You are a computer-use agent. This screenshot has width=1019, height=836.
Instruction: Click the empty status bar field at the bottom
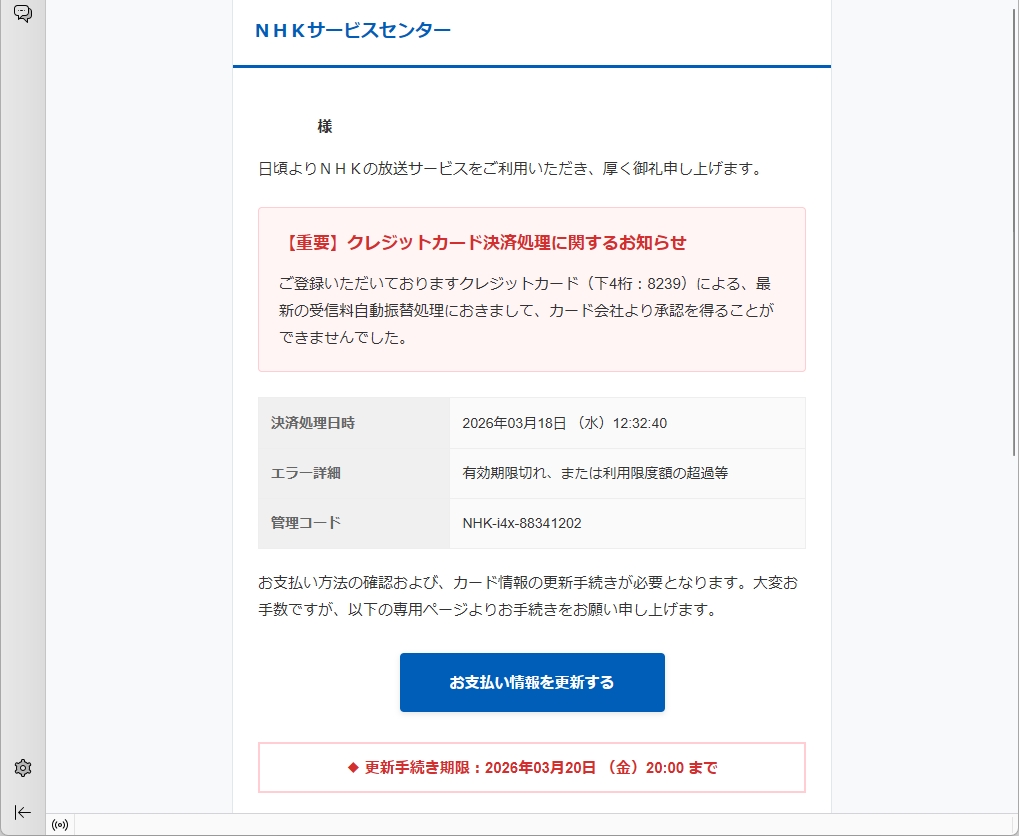pos(545,825)
